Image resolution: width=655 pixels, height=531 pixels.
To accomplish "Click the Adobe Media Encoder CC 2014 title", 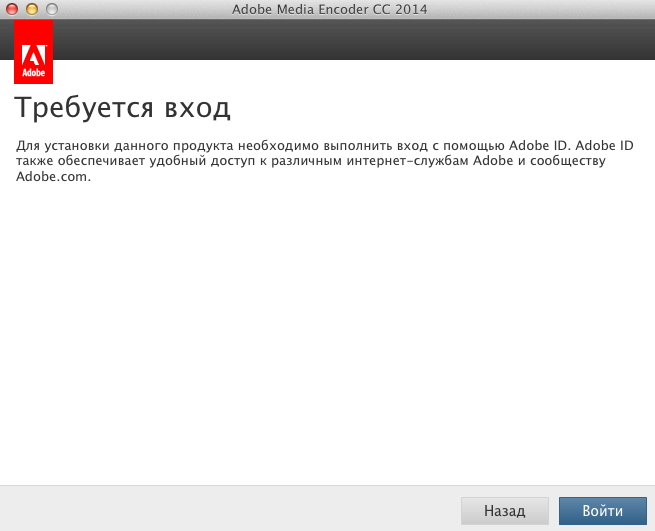I will (x=330, y=9).
